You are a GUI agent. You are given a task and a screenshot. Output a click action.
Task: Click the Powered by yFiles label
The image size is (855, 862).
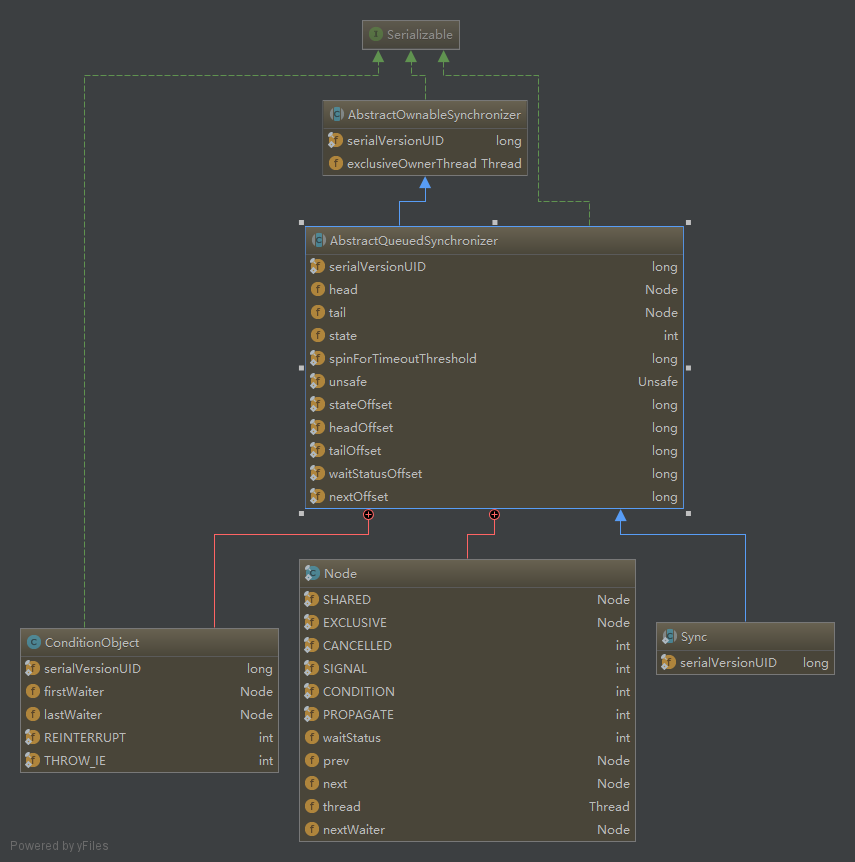click(x=60, y=846)
